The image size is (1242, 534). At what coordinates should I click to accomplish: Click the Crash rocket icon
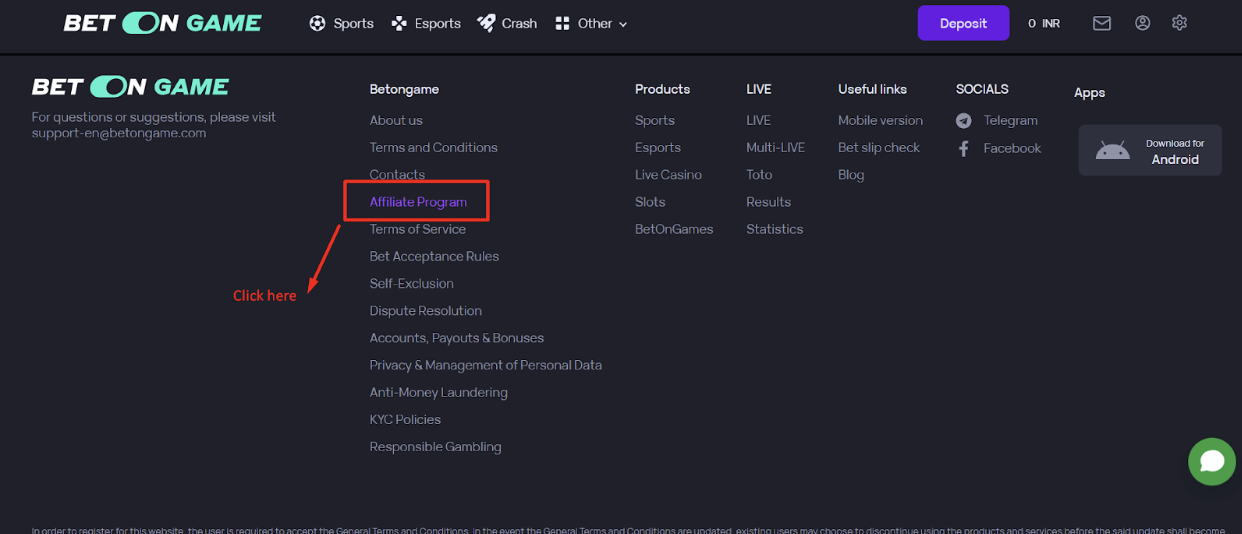(x=486, y=23)
